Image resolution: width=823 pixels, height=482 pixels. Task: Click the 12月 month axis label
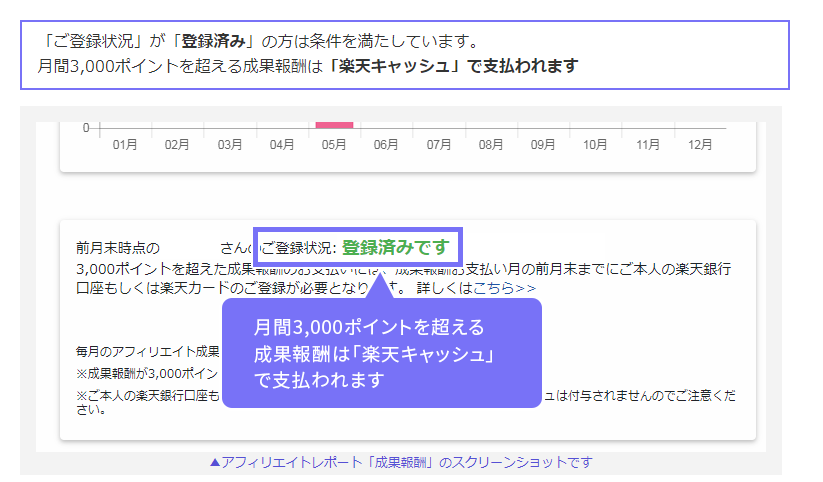coord(700,145)
